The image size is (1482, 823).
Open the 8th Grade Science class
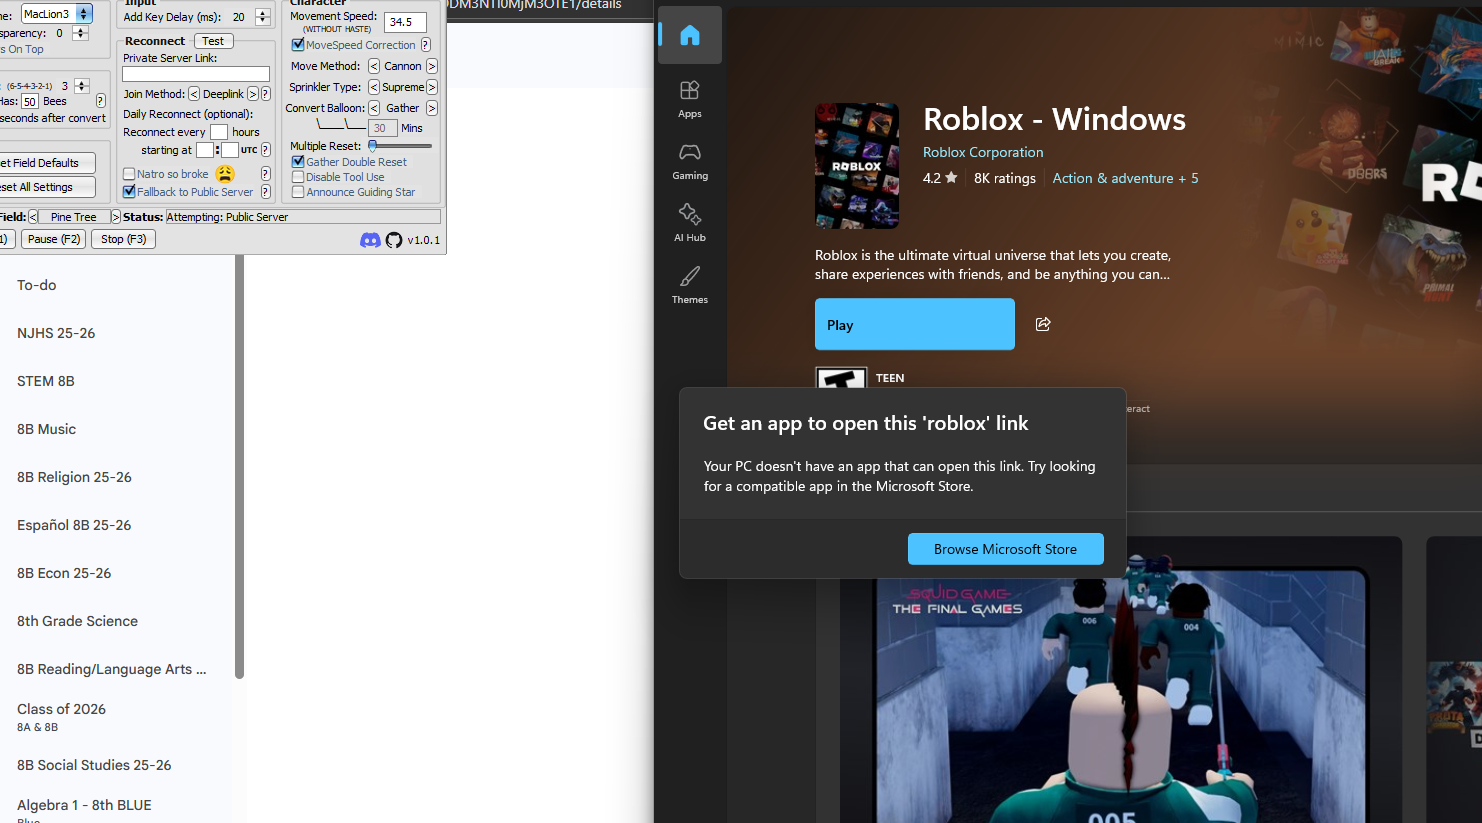click(x=78, y=621)
